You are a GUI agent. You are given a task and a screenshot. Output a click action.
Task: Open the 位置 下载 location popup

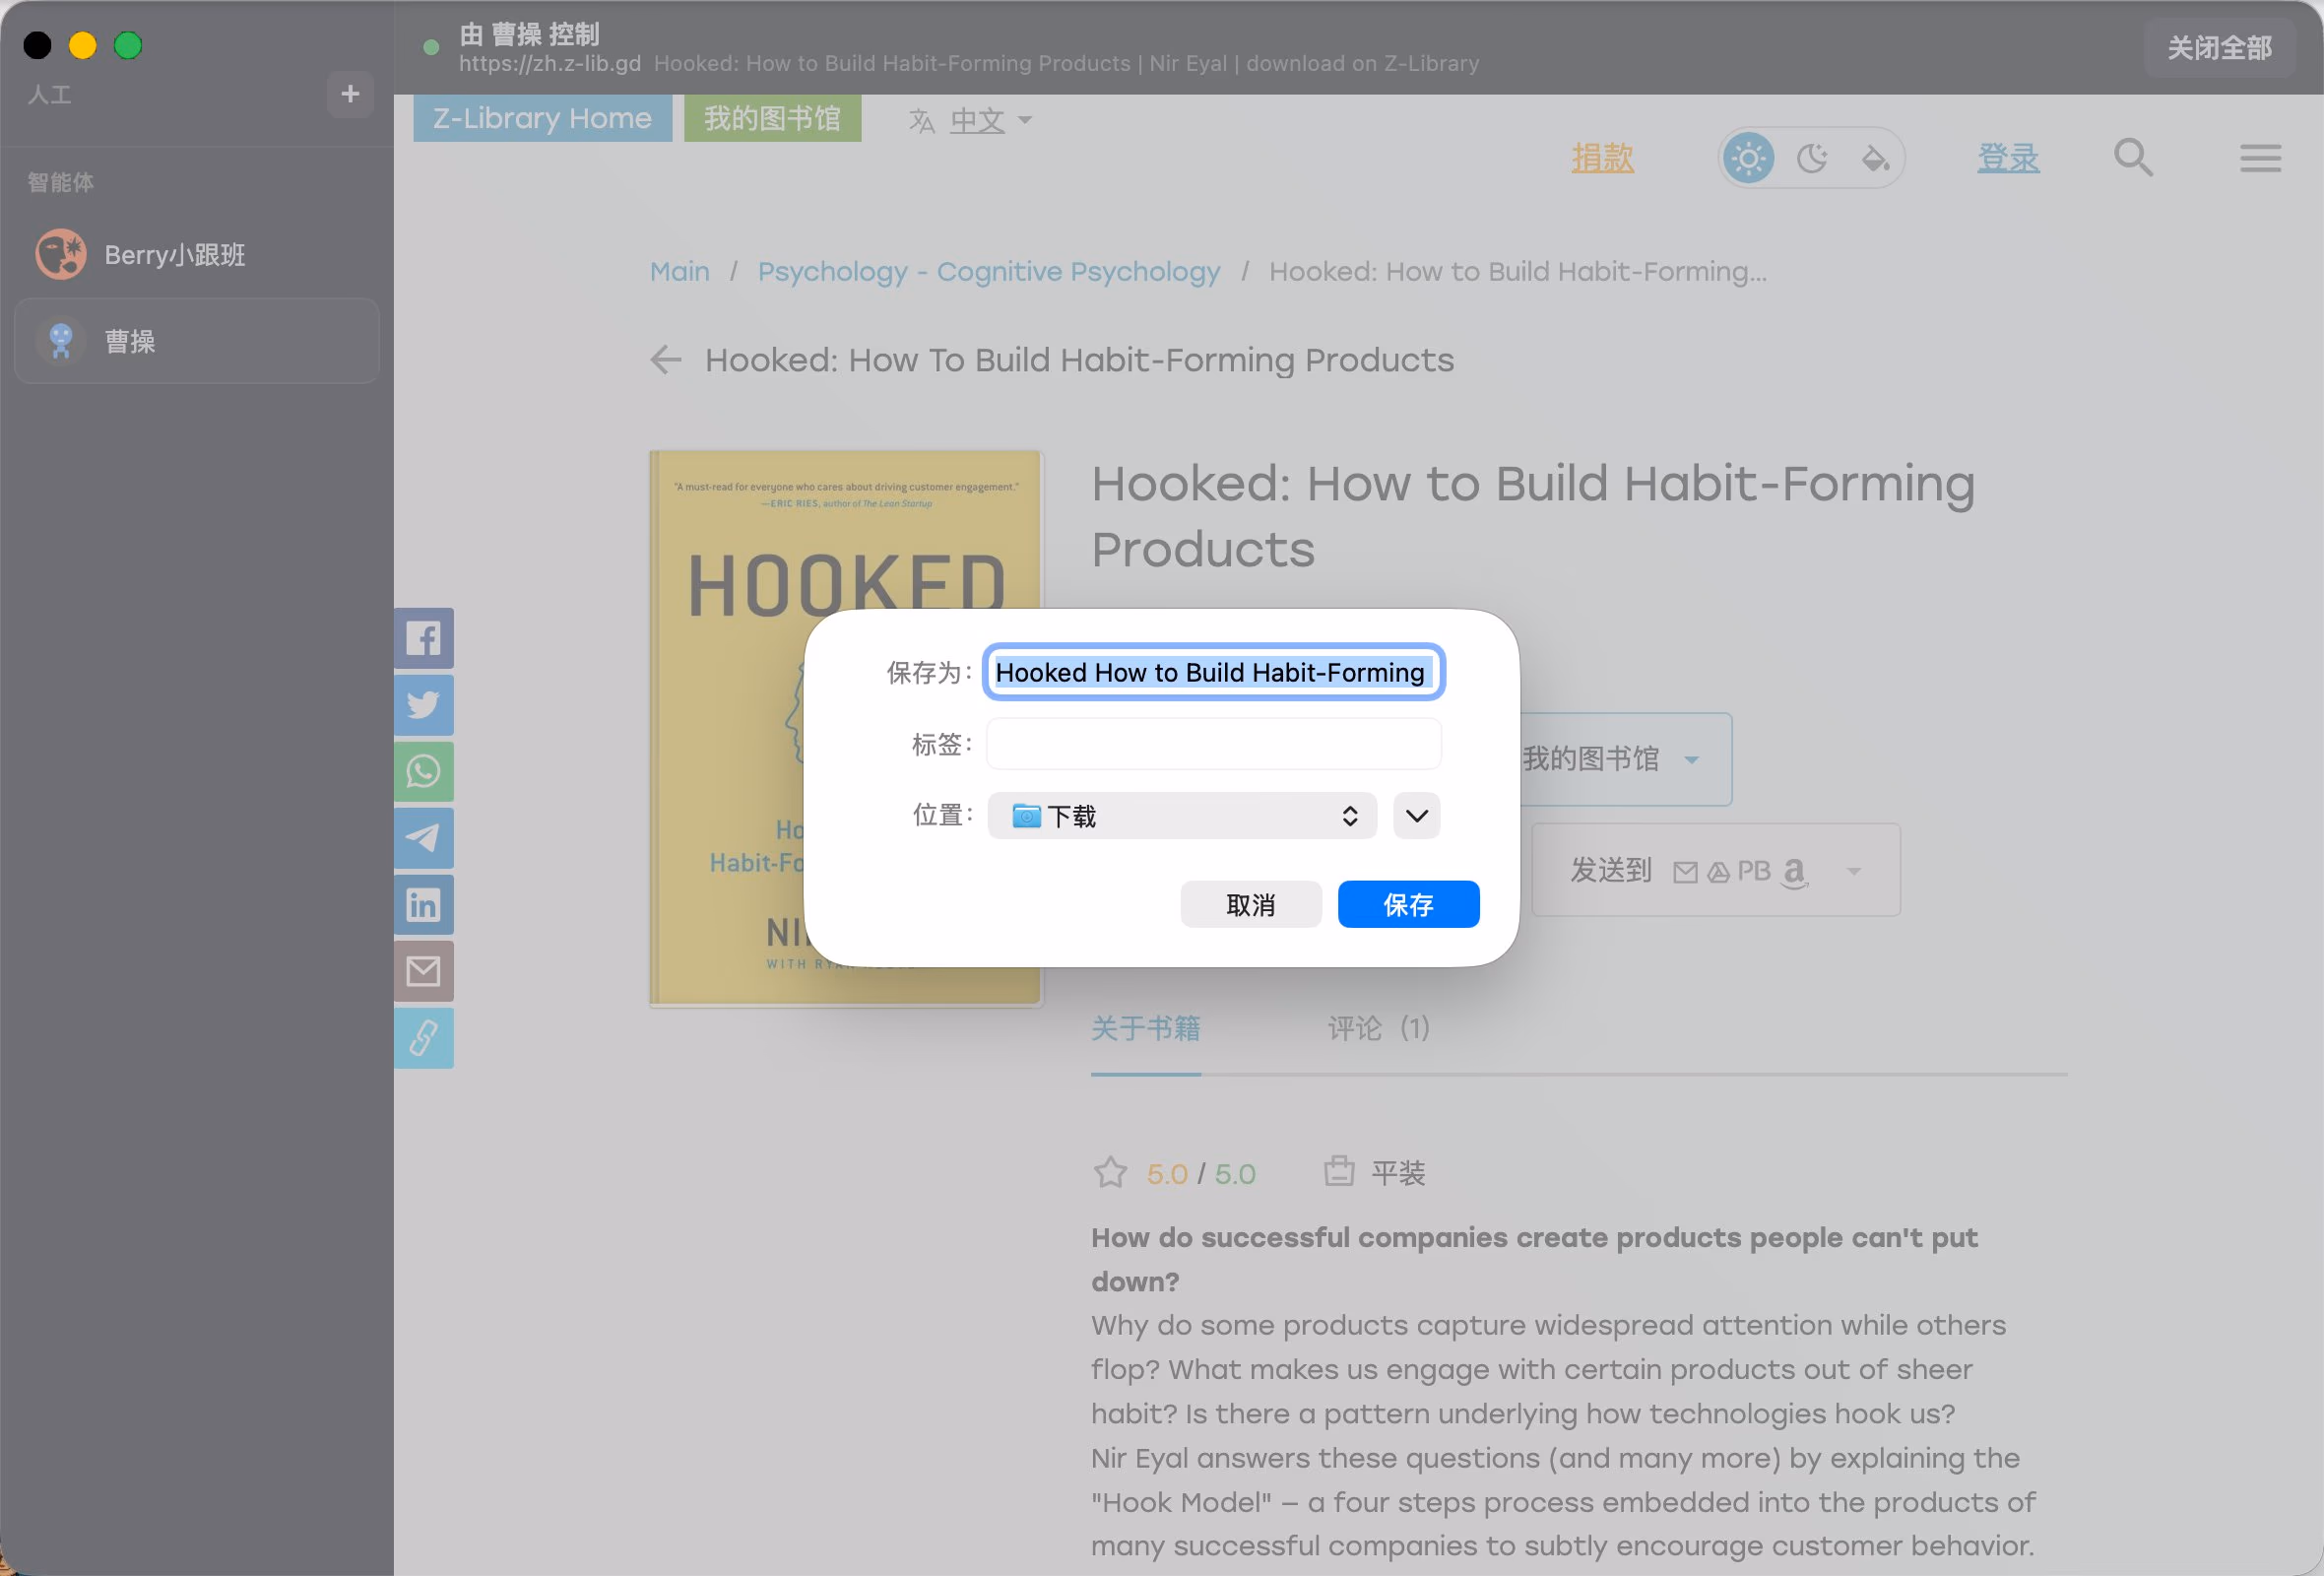pyautogui.click(x=1182, y=816)
